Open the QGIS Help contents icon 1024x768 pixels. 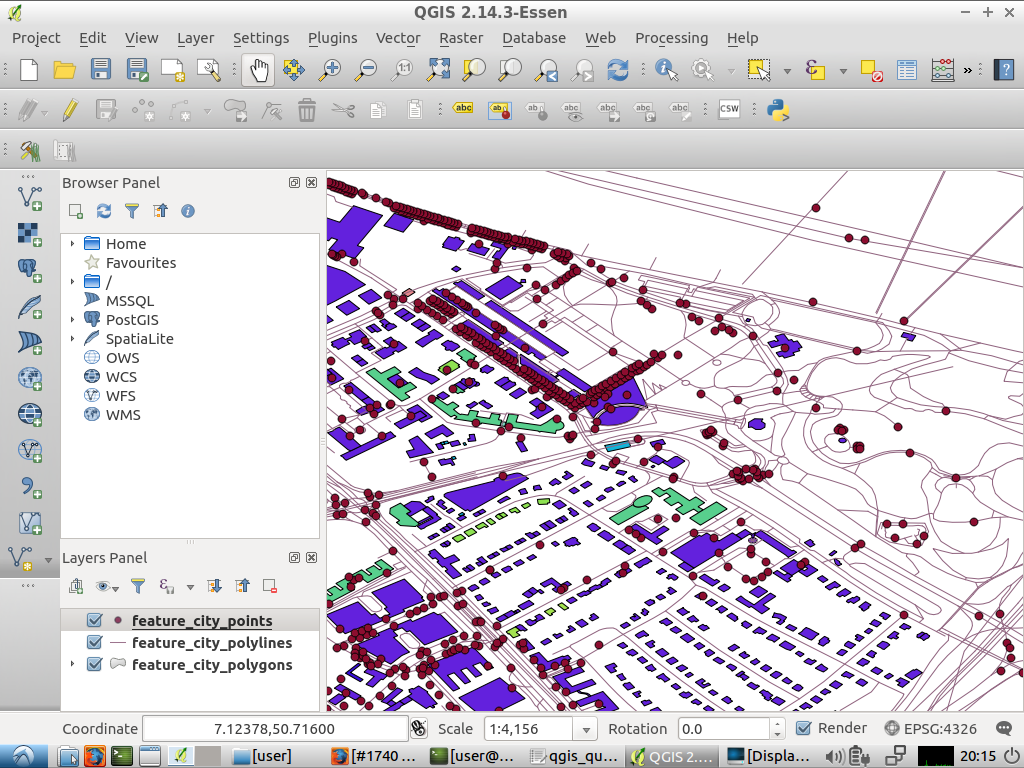(1003, 69)
